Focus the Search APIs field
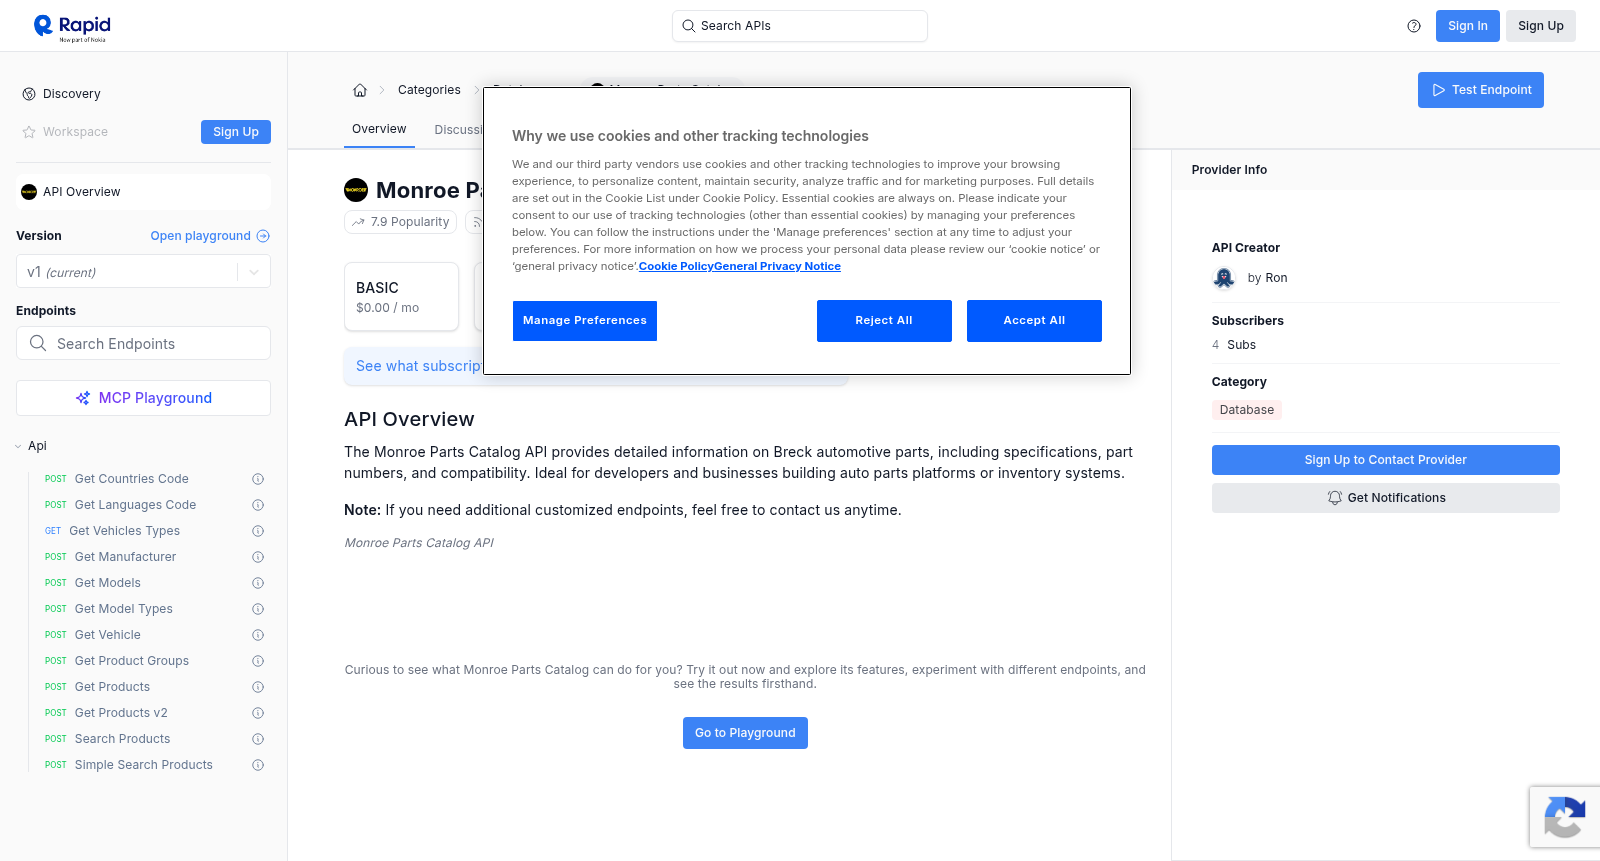 800,26
